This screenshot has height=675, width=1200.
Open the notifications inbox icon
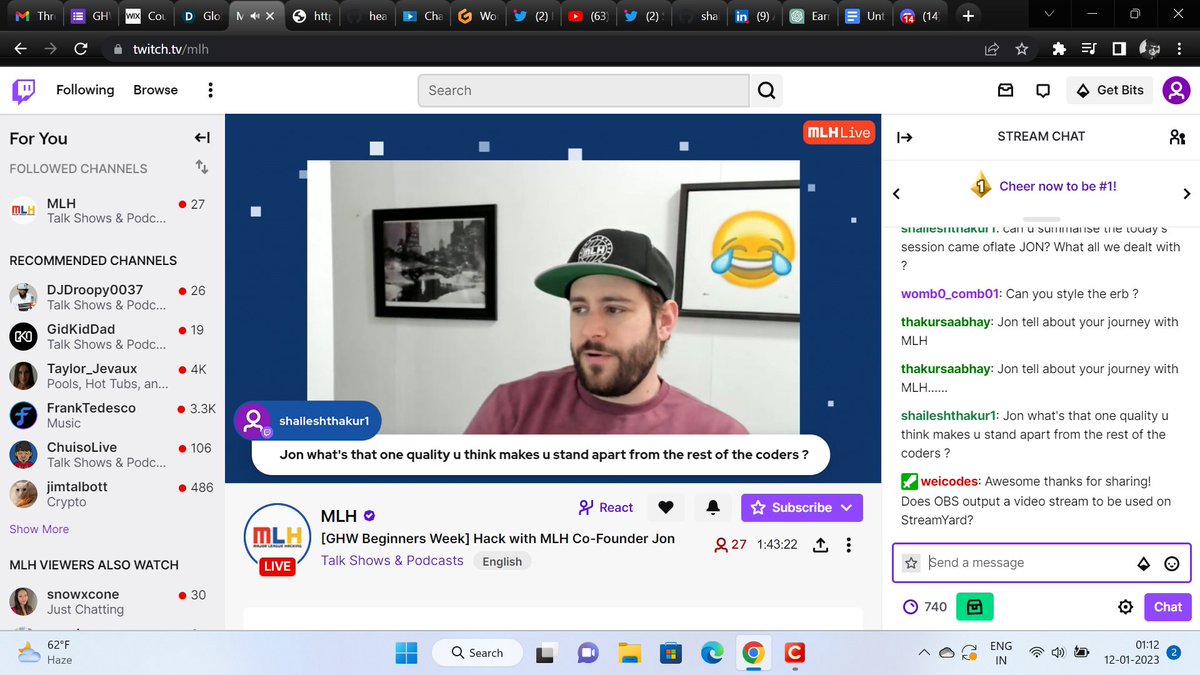click(1006, 90)
